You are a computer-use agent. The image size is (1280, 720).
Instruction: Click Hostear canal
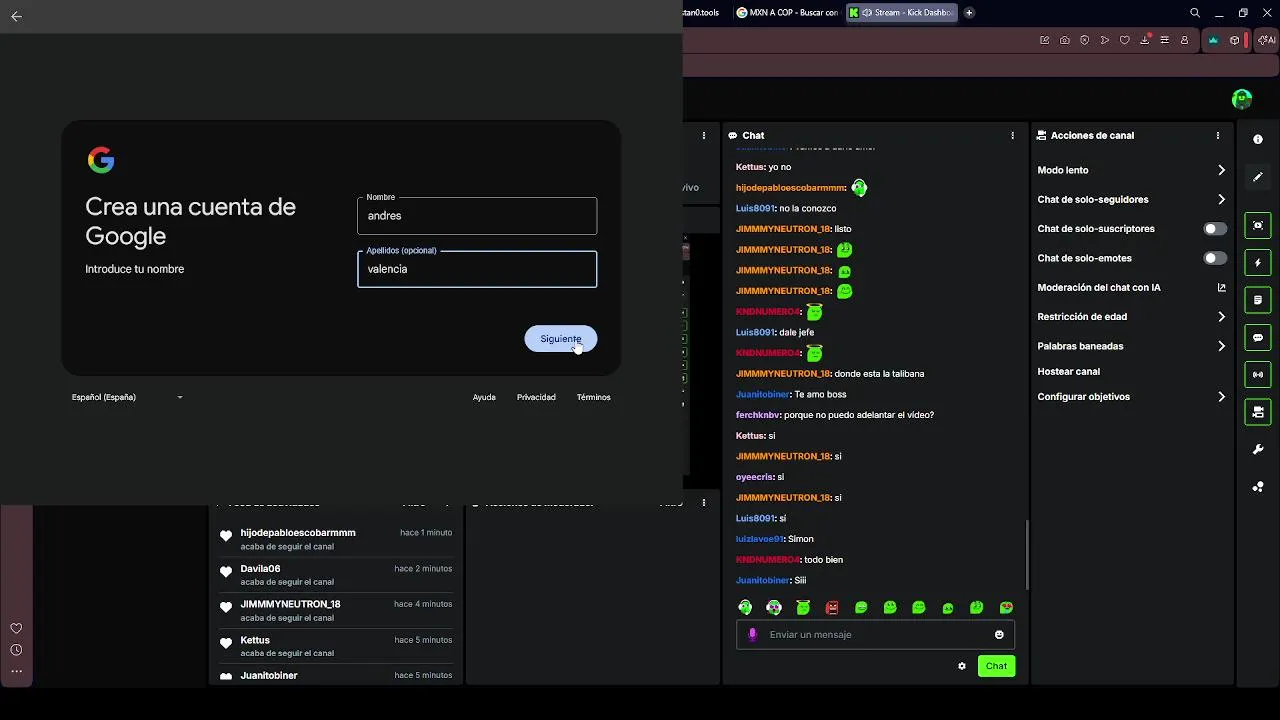1068,371
